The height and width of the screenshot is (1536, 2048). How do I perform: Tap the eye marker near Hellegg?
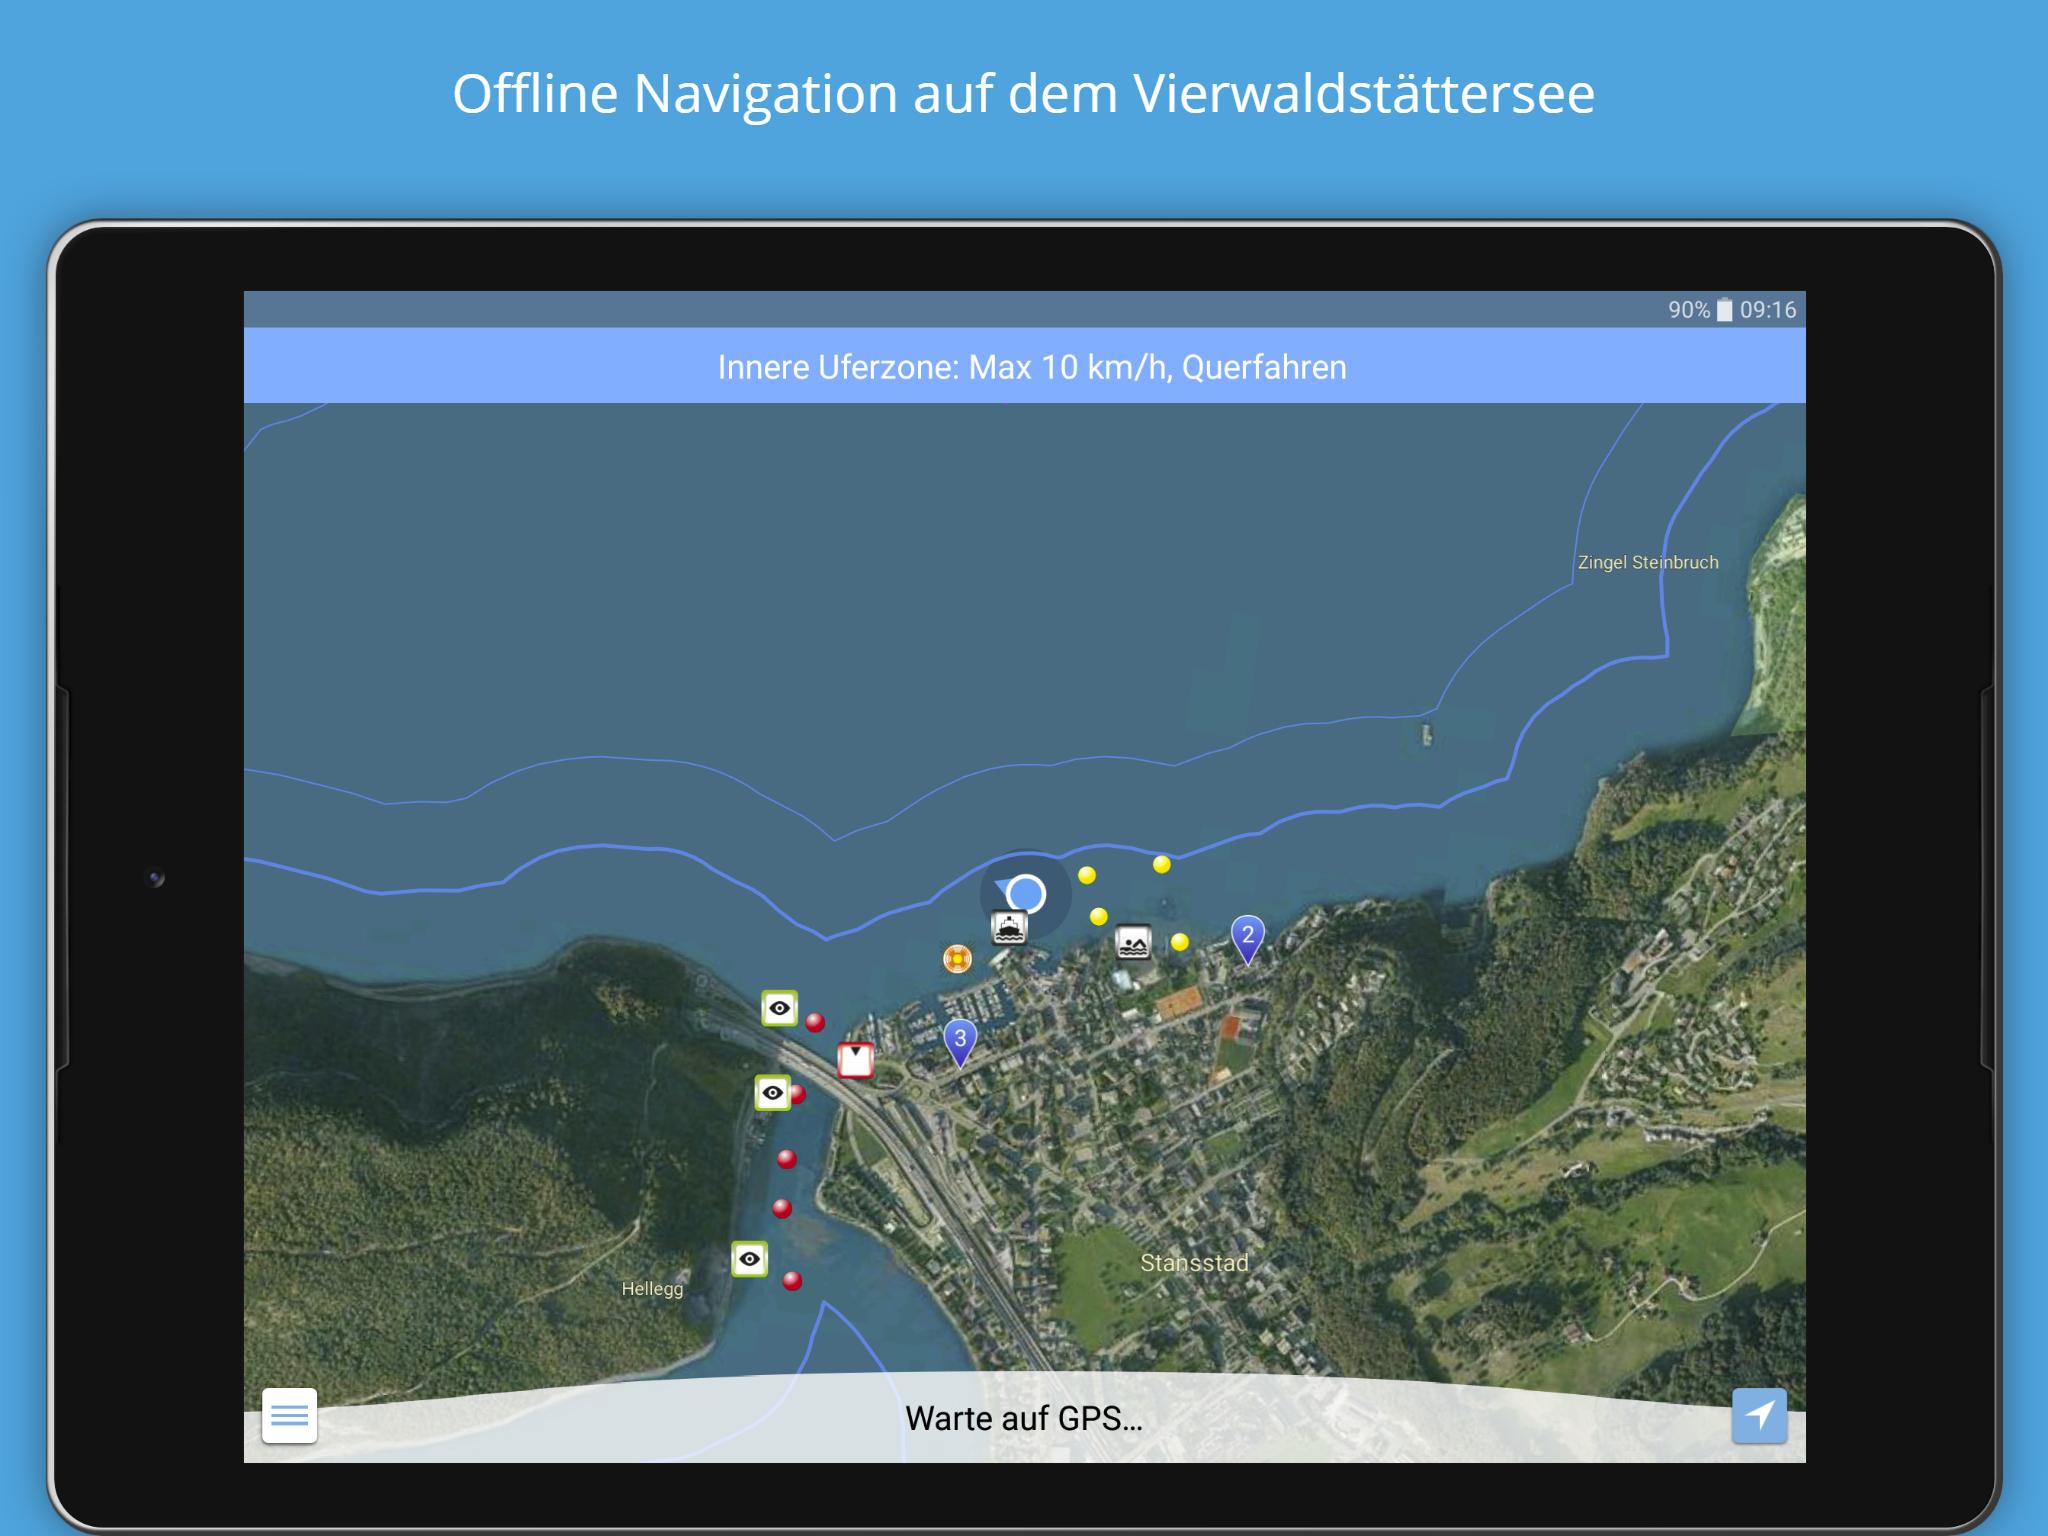[749, 1259]
